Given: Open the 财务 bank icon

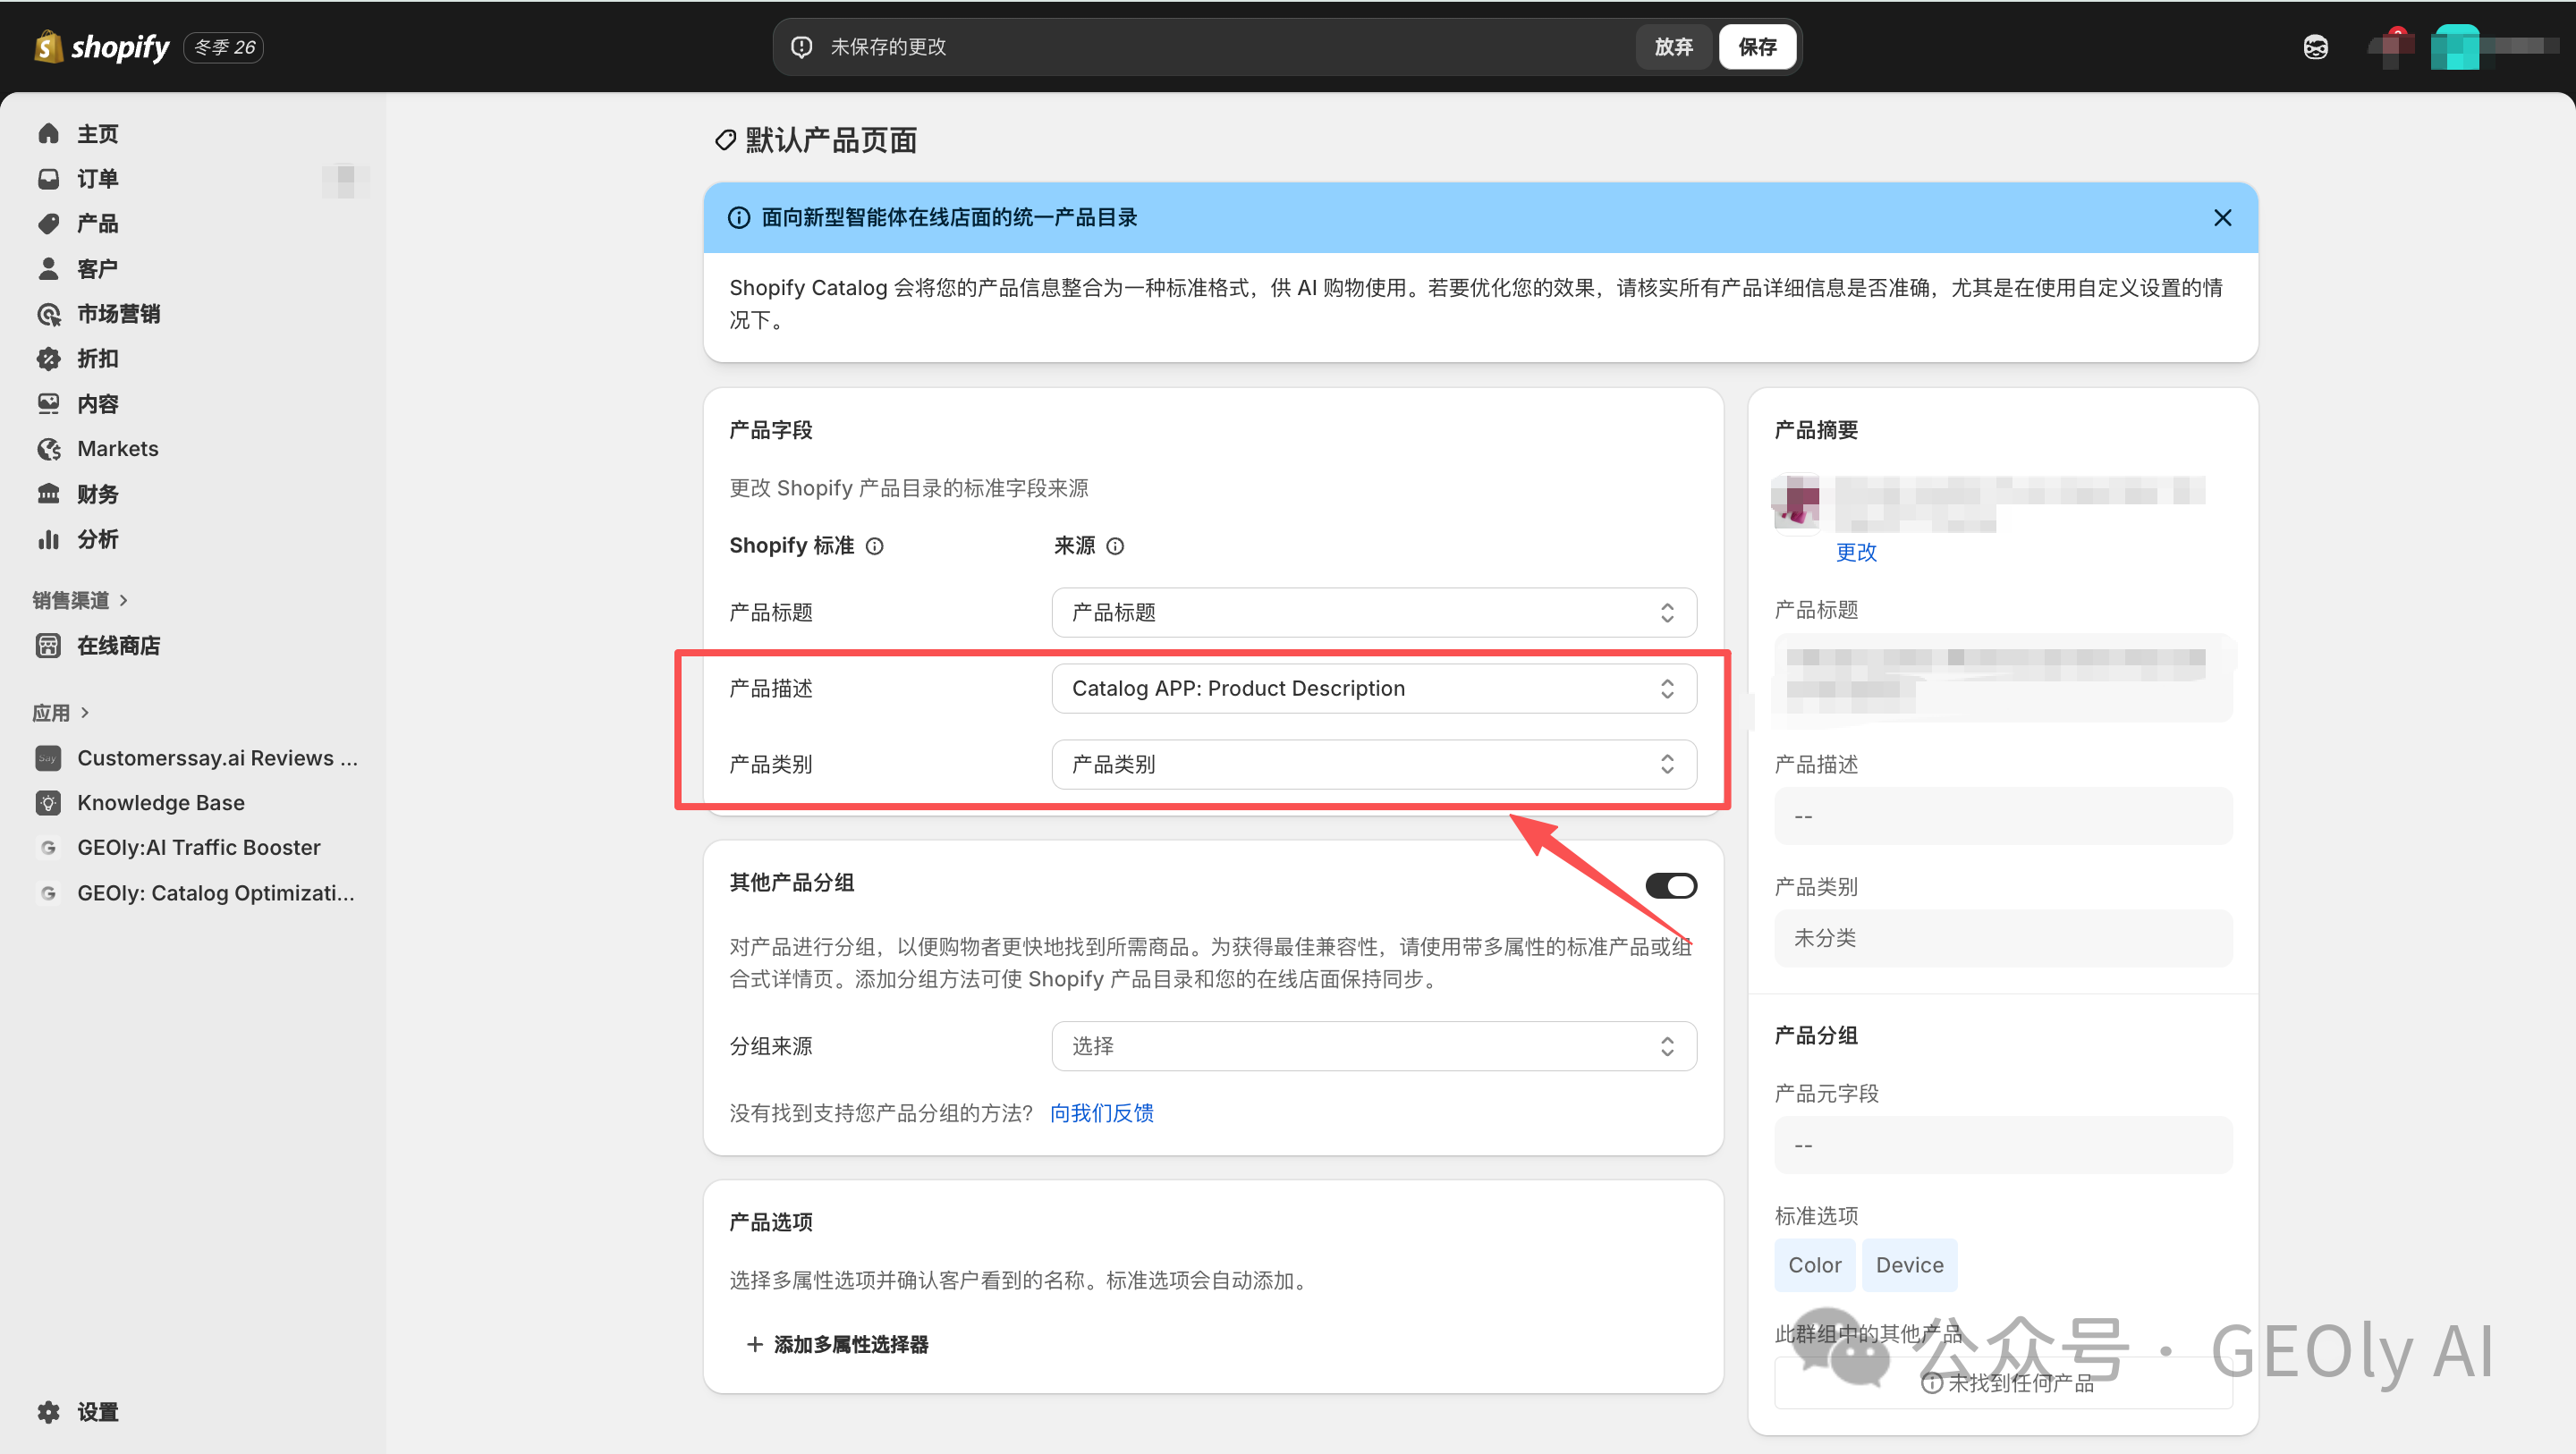Looking at the screenshot, I should (x=48, y=494).
